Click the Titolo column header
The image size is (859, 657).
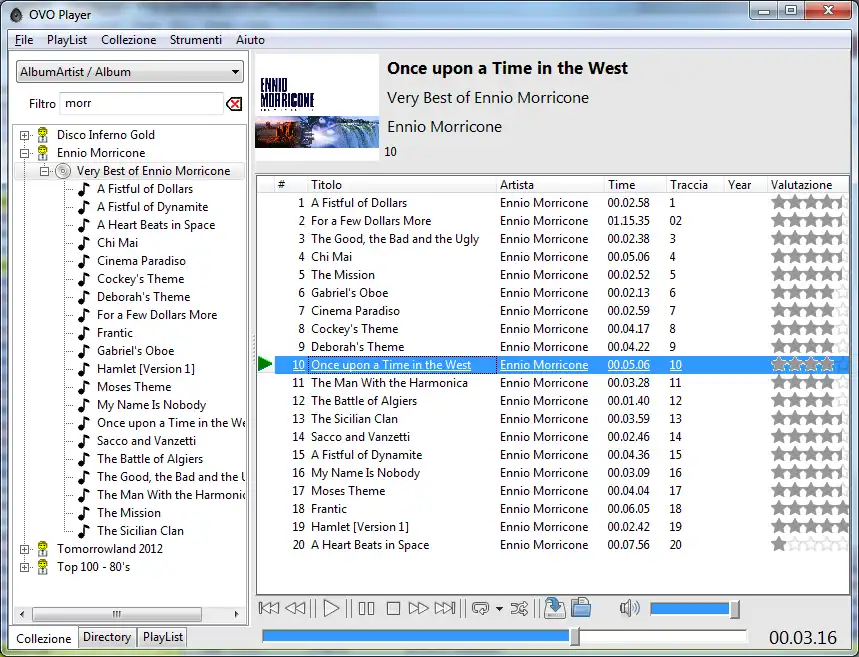401,185
